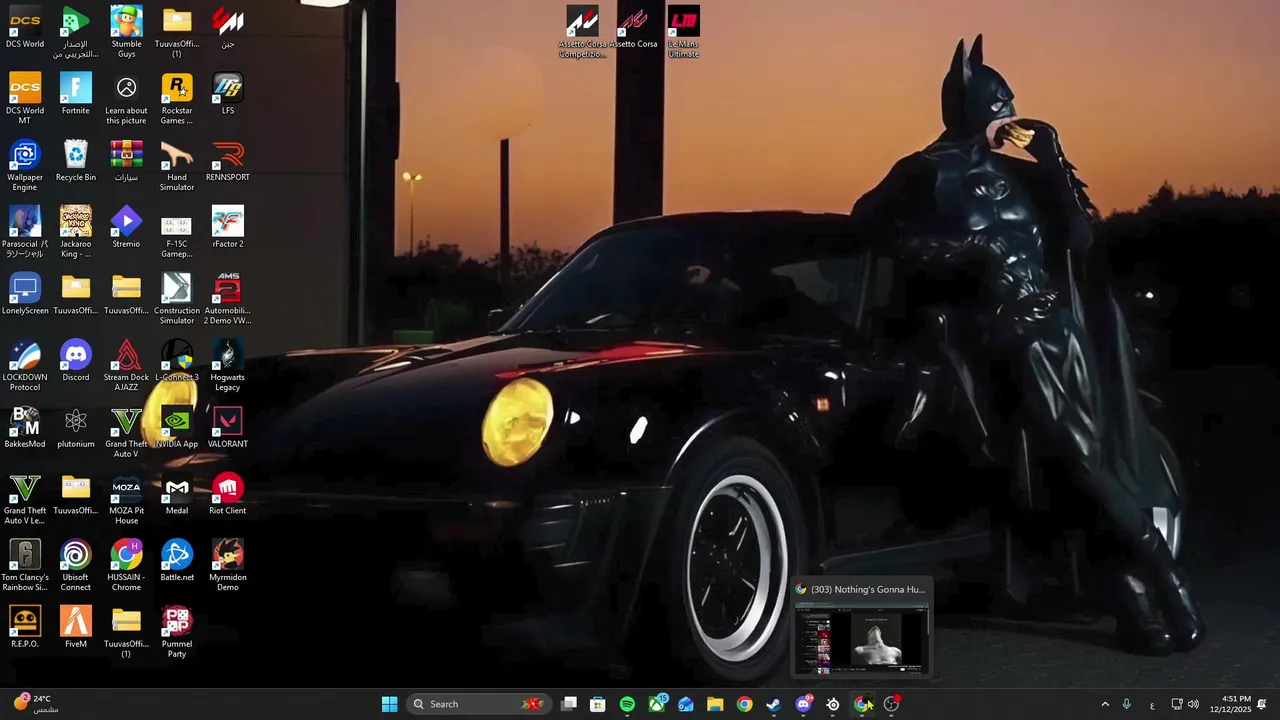
Task: Switch to Spotify in the taskbar
Action: 627,704
